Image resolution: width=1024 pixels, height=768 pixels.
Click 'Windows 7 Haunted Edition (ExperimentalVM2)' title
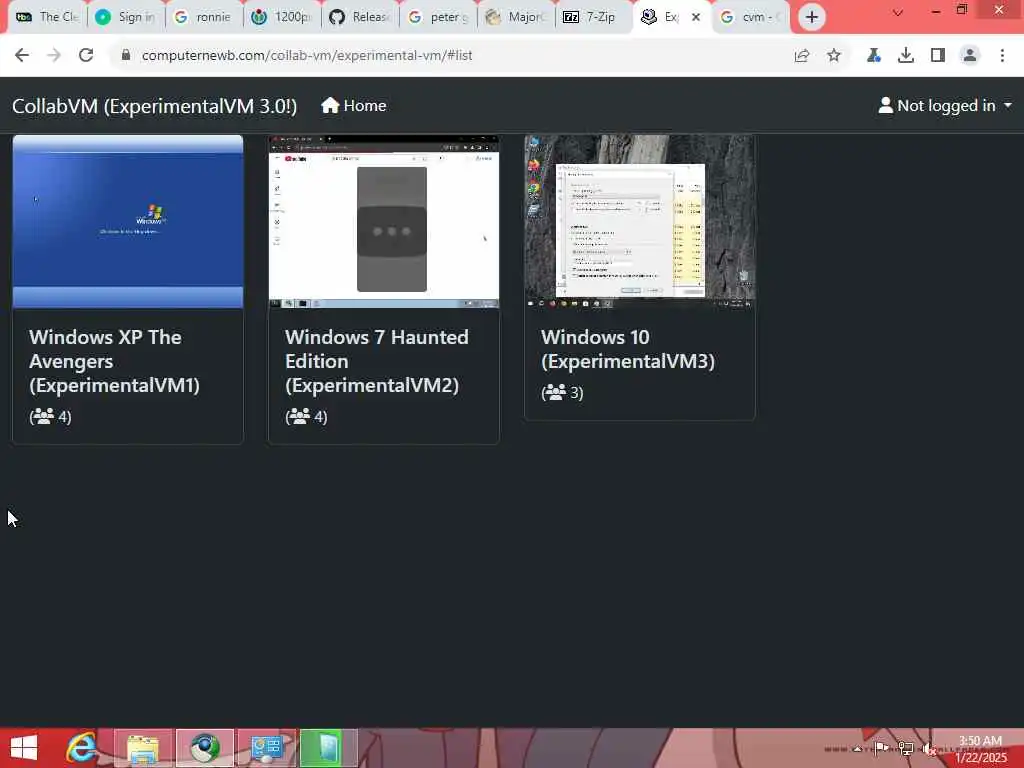377,361
